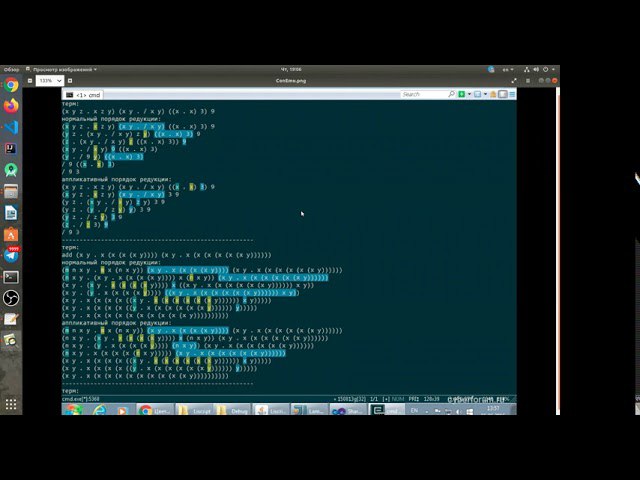Open Internet Explorer on Windows taskbar
640x480 pixels.
99,410
